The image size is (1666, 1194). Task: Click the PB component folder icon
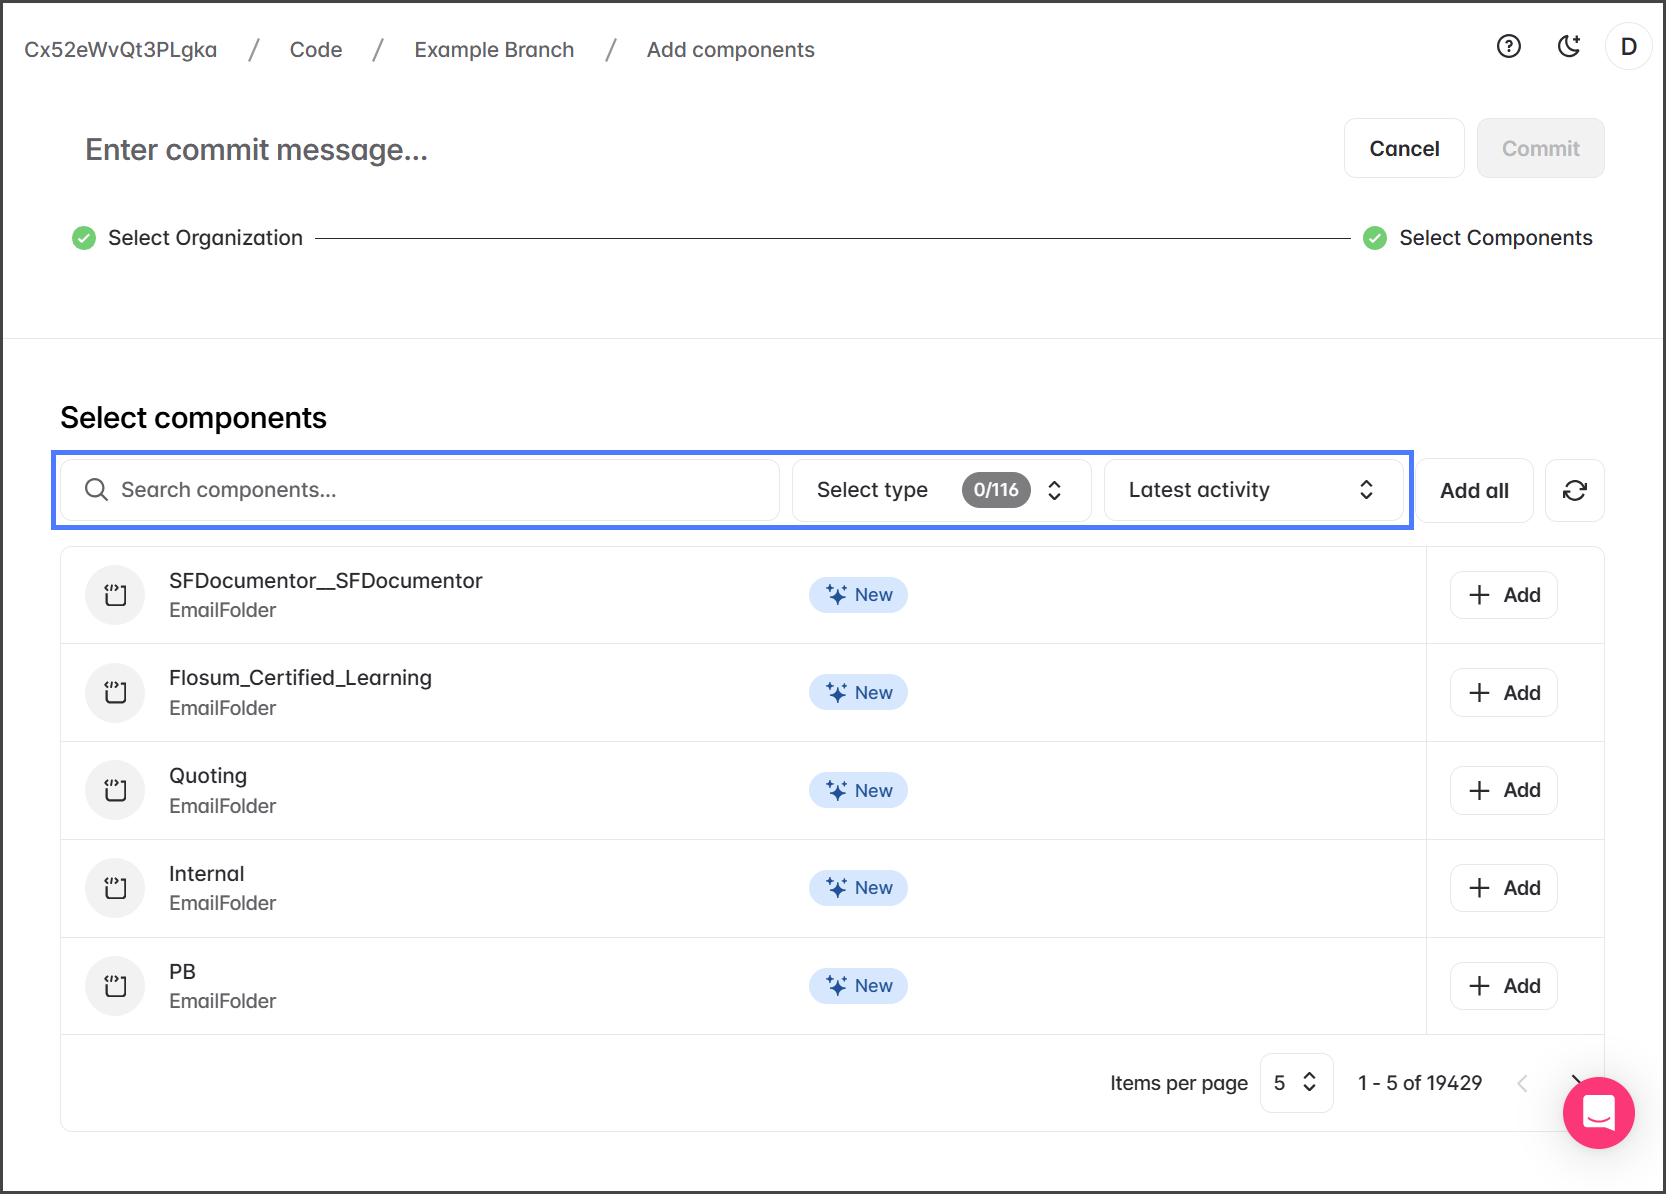(x=115, y=986)
